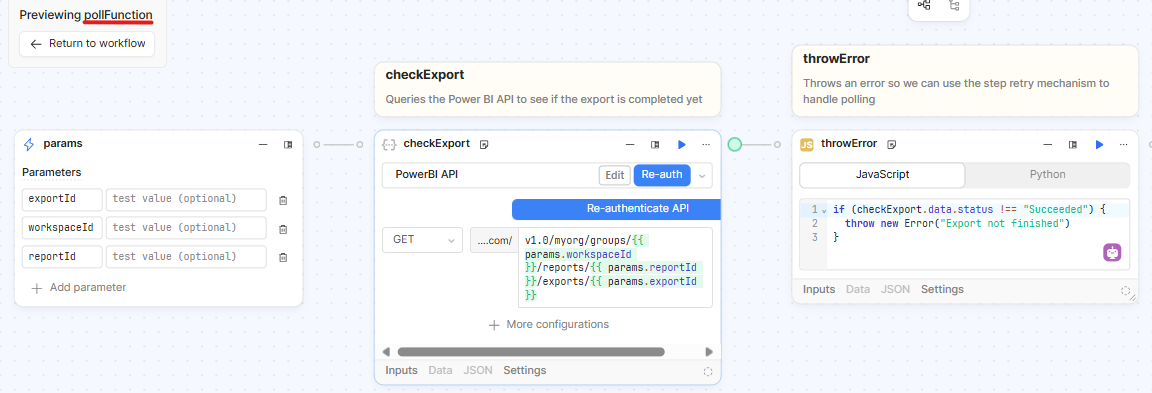Open purple AI assistant robot icon
The image size is (1152, 393).
coord(1112,252)
